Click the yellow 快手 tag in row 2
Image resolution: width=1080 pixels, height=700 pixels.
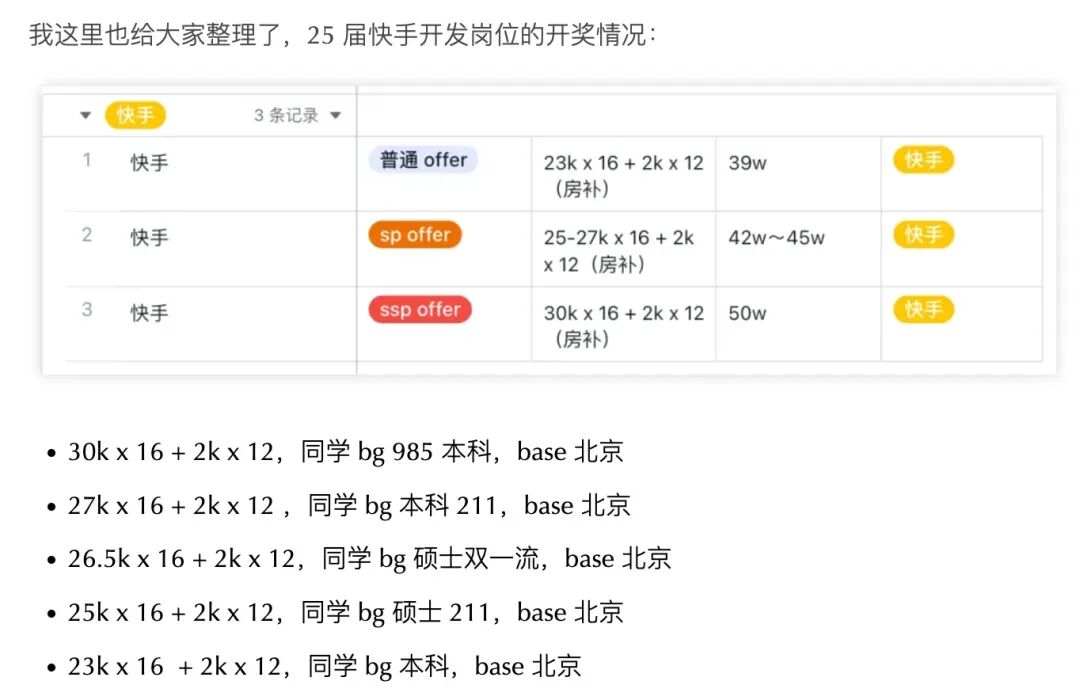click(x=922, y=234)
